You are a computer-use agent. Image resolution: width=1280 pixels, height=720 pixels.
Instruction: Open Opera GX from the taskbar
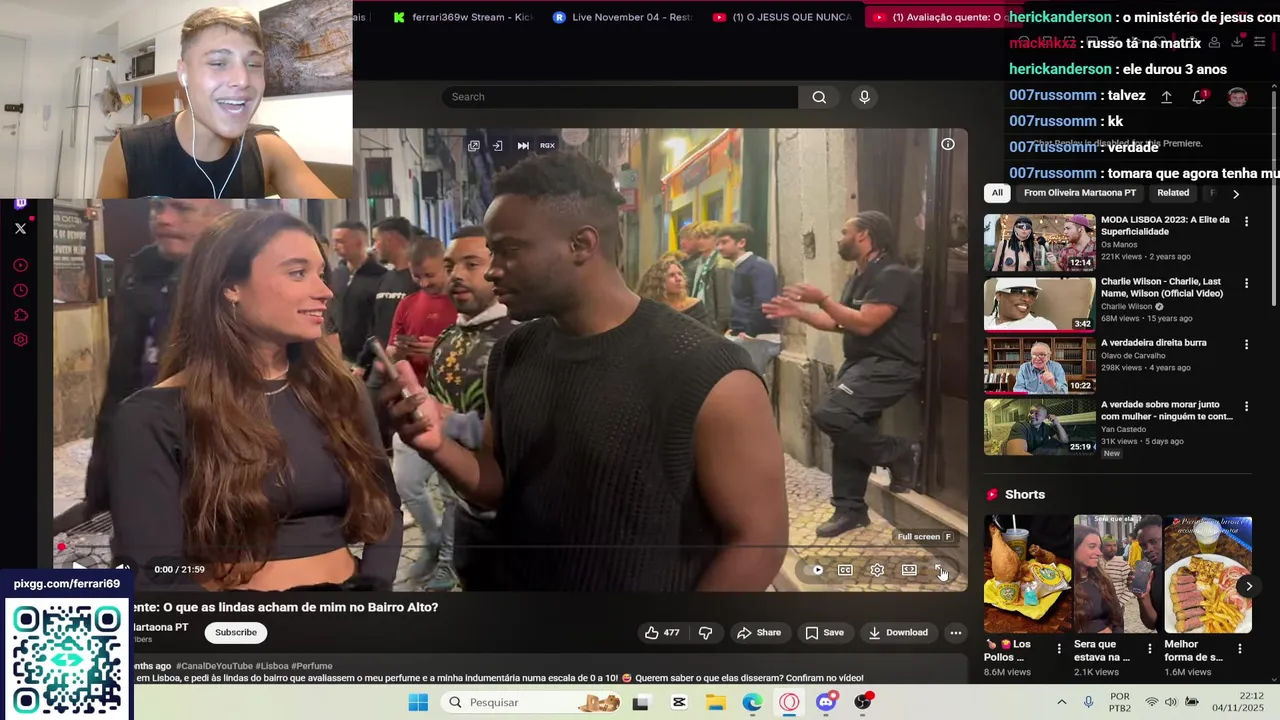click(789, 702)
